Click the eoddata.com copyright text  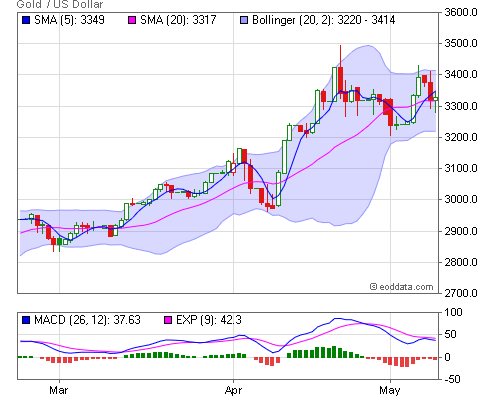pos(401,287)
